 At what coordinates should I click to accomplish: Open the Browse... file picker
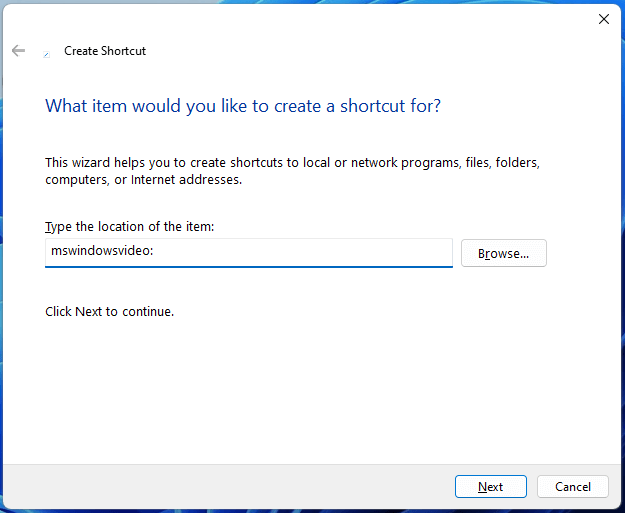coord(503,253)
